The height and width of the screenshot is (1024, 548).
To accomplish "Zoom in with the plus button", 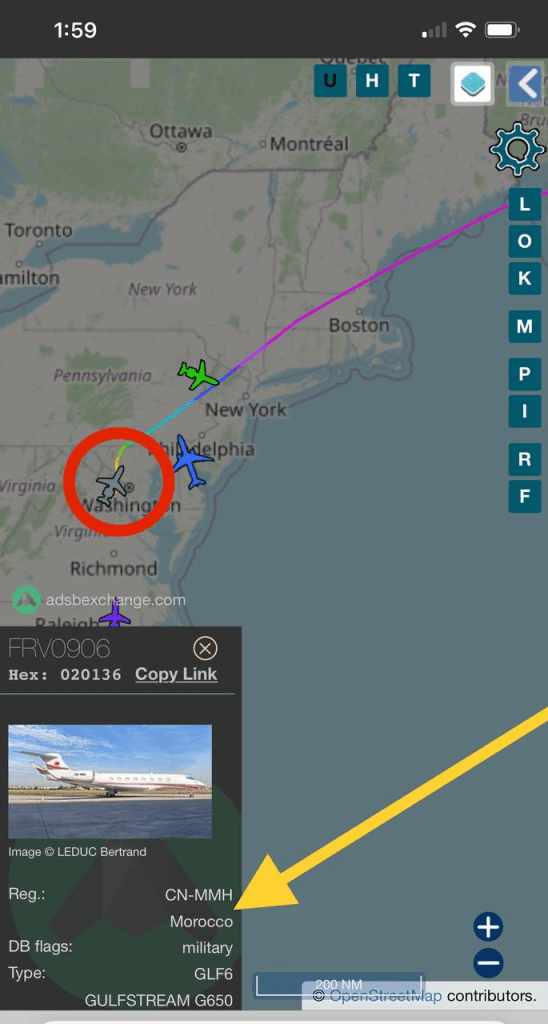I will (489, 927).
